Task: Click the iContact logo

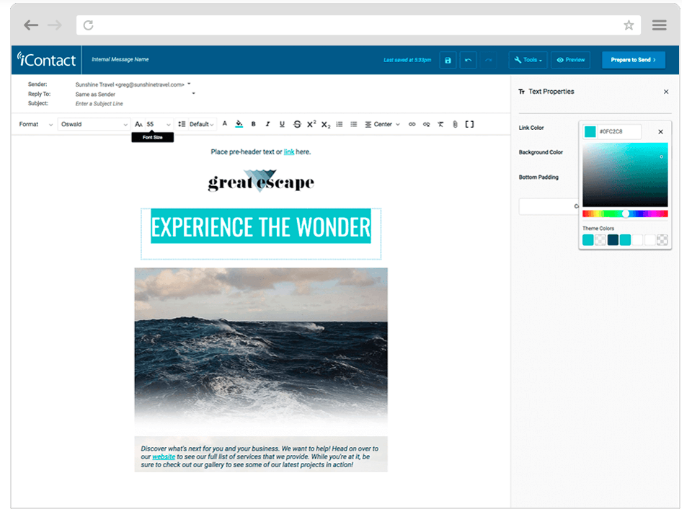Action: click(x=46, y=60)
